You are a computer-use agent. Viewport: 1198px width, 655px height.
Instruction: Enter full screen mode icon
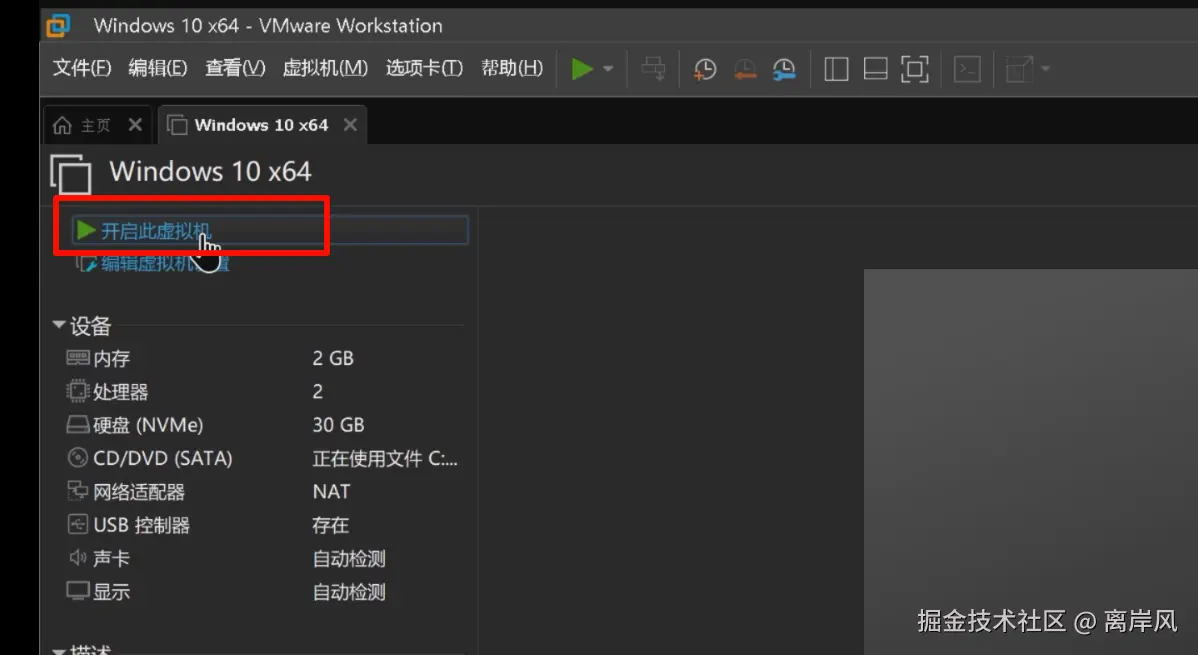(915, 70)
